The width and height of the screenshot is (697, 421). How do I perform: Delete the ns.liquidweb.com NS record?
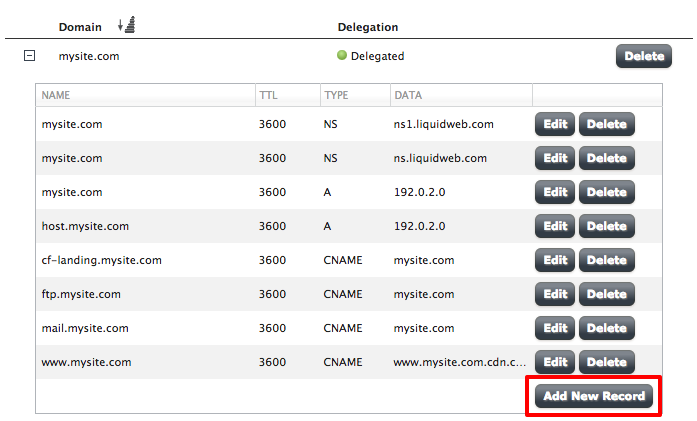(x=606, y=159)
